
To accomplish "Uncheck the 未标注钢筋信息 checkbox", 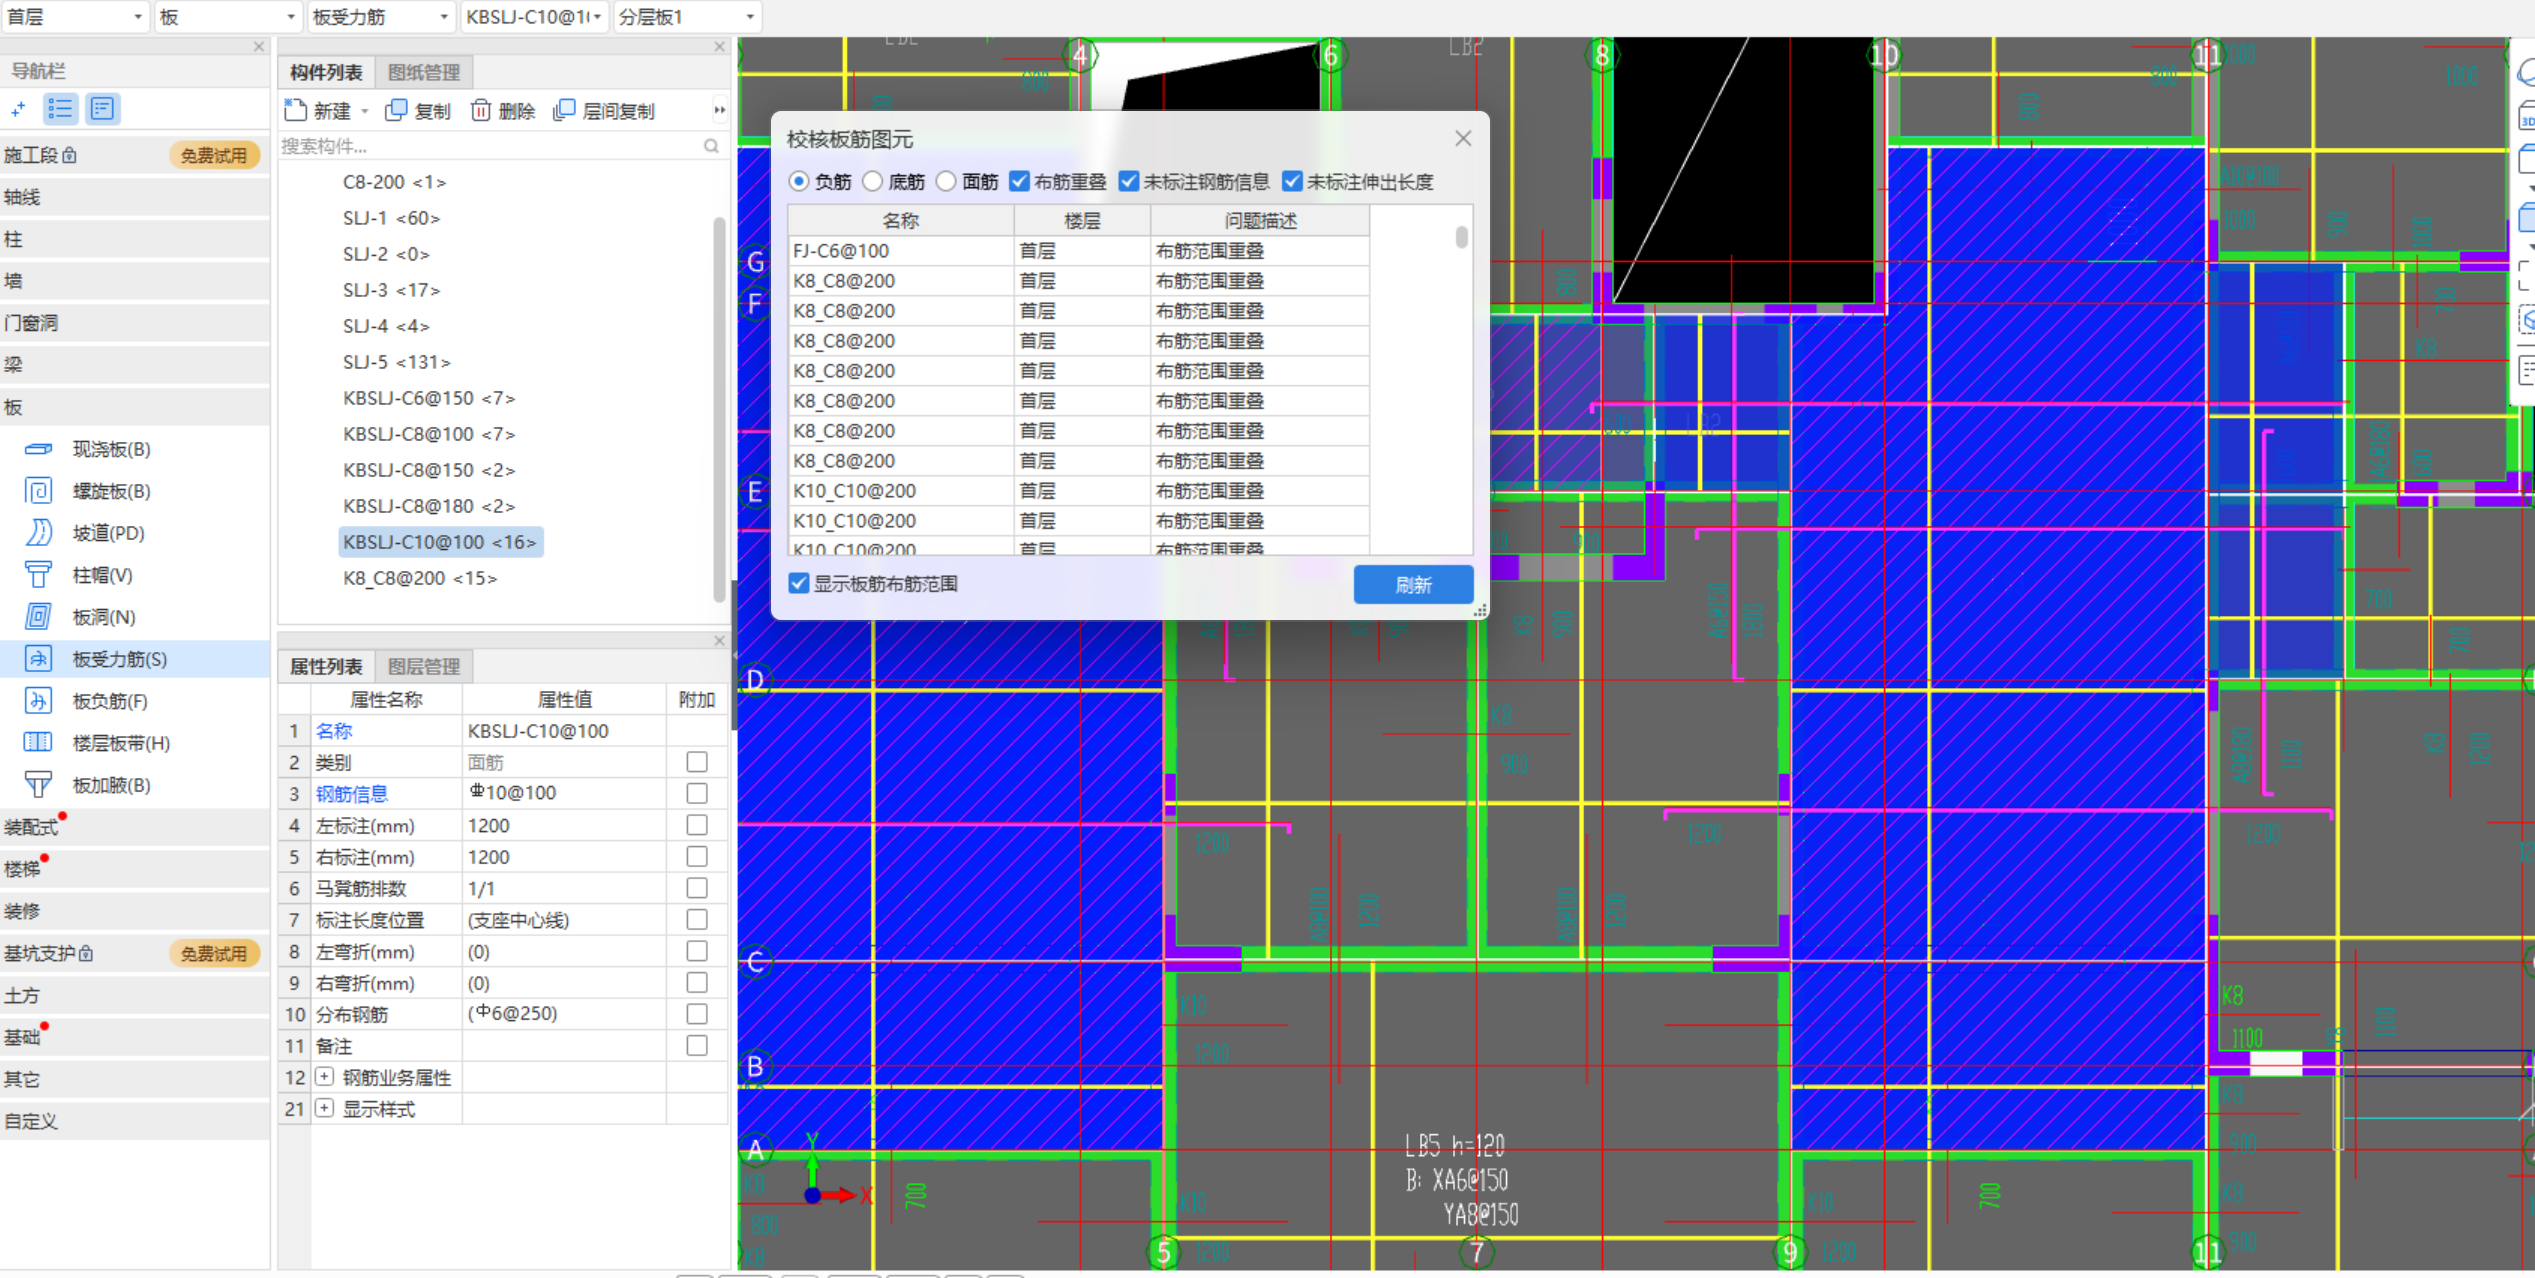I will tap(1129, 182).
